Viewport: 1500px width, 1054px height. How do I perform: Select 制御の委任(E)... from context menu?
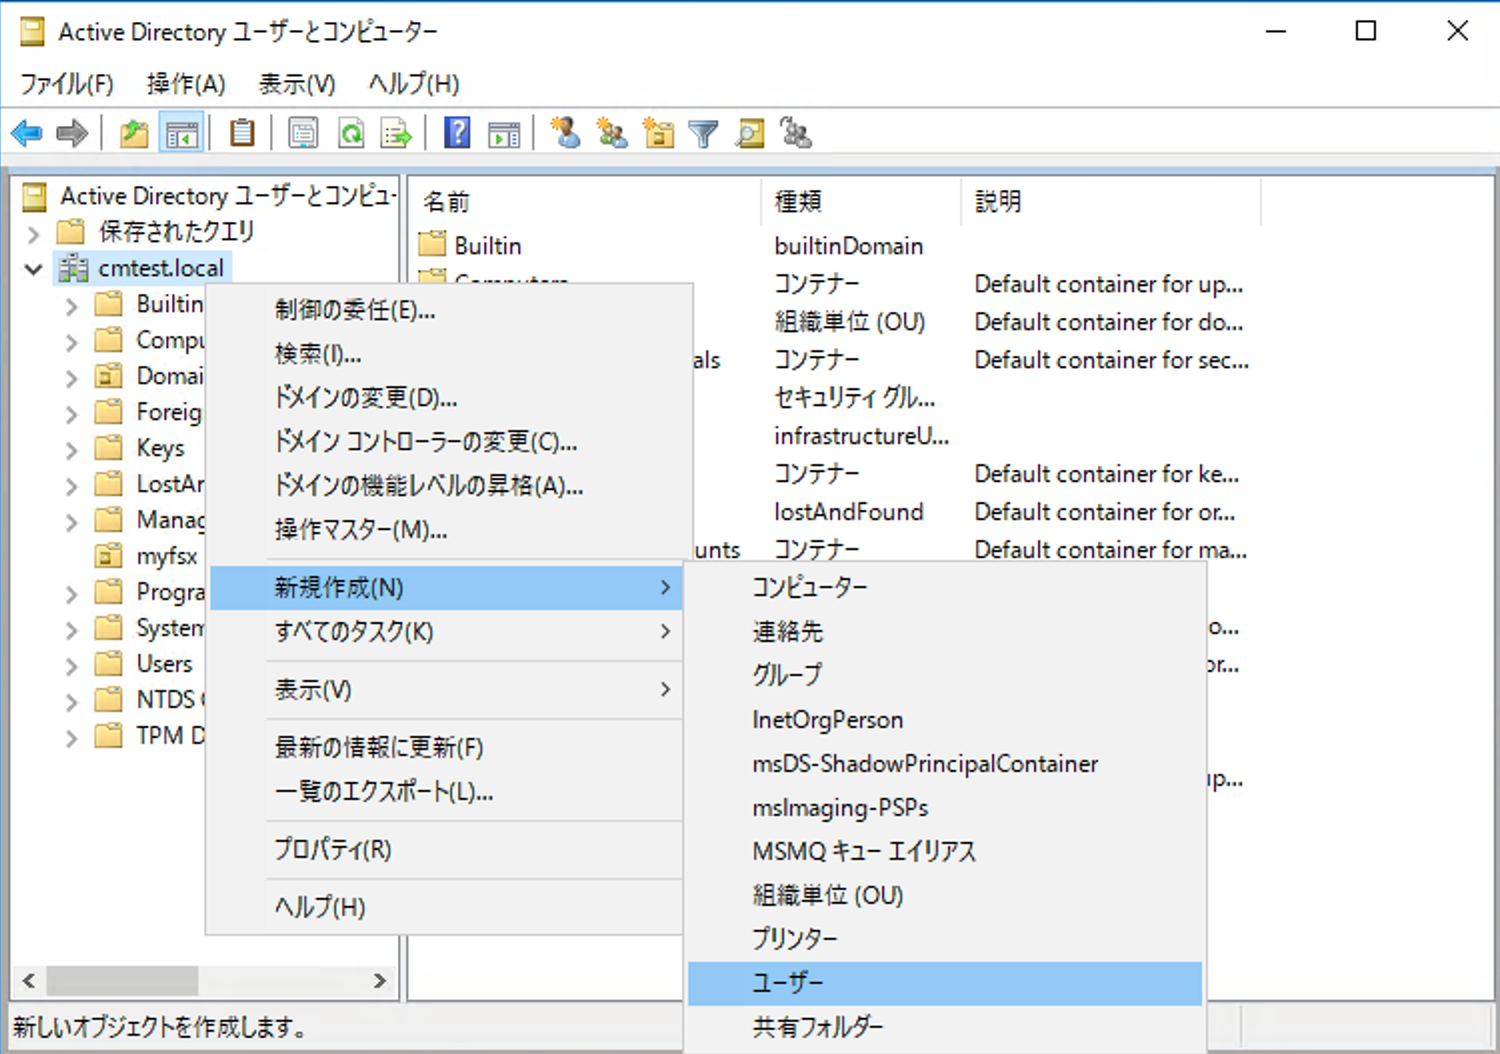(445, 310)
